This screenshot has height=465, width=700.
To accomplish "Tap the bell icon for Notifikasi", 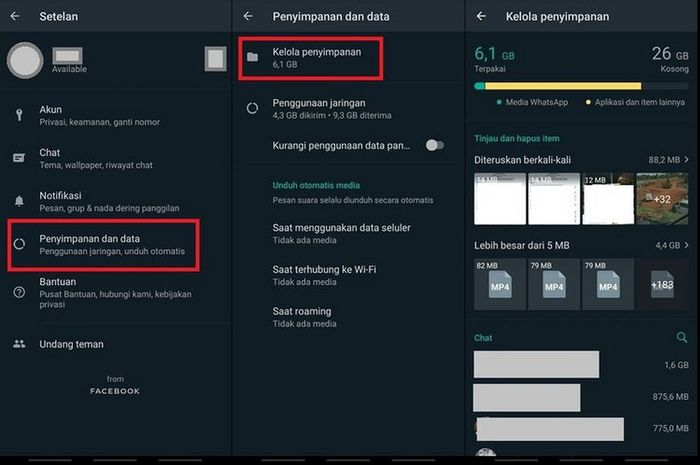I will tap(19, 201).
